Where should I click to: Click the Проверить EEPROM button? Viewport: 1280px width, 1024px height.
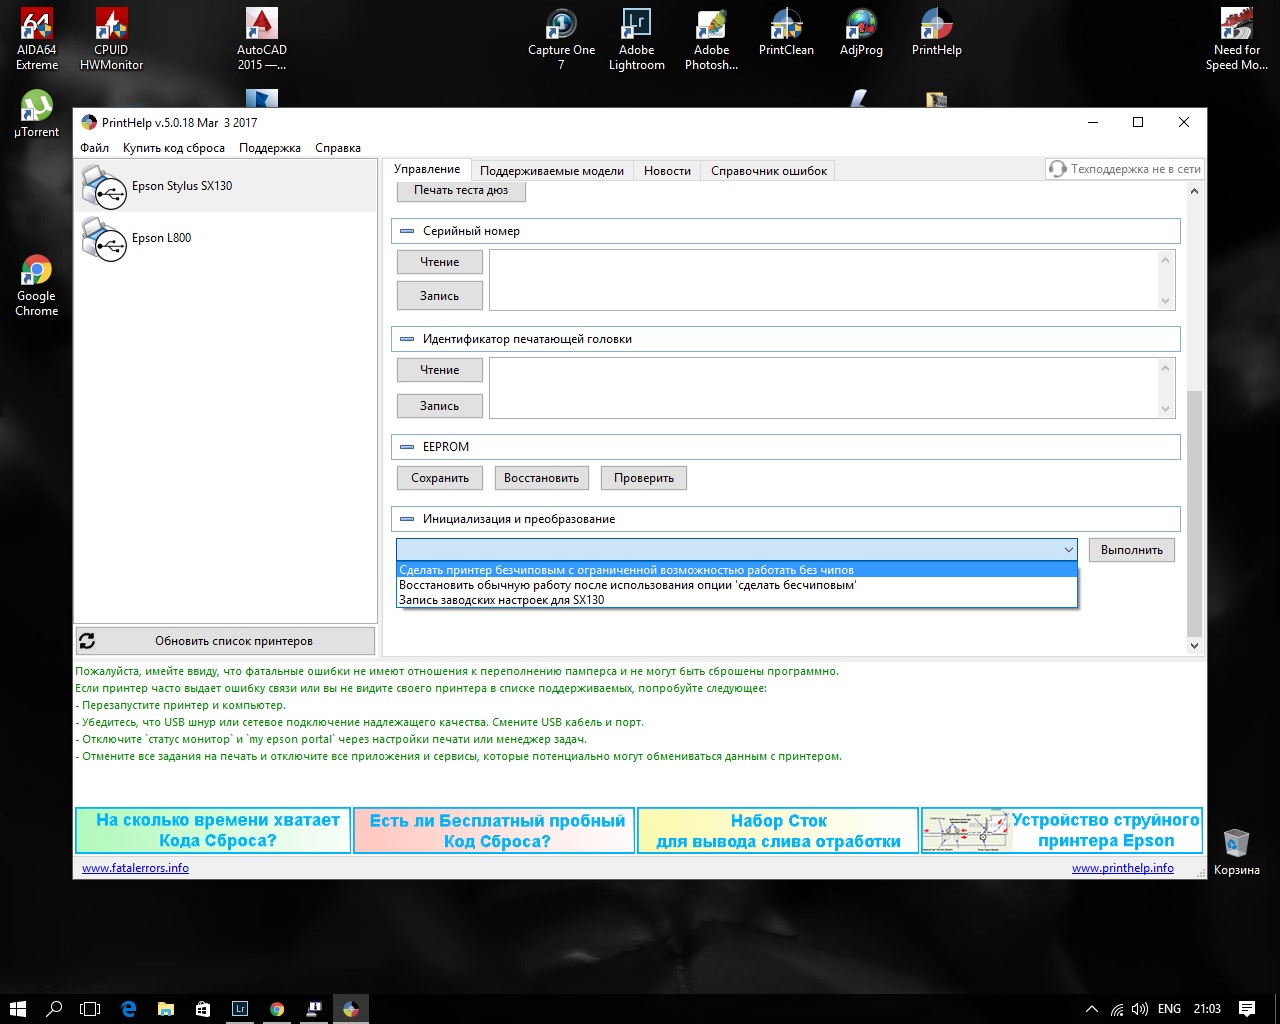coord(644,478)
